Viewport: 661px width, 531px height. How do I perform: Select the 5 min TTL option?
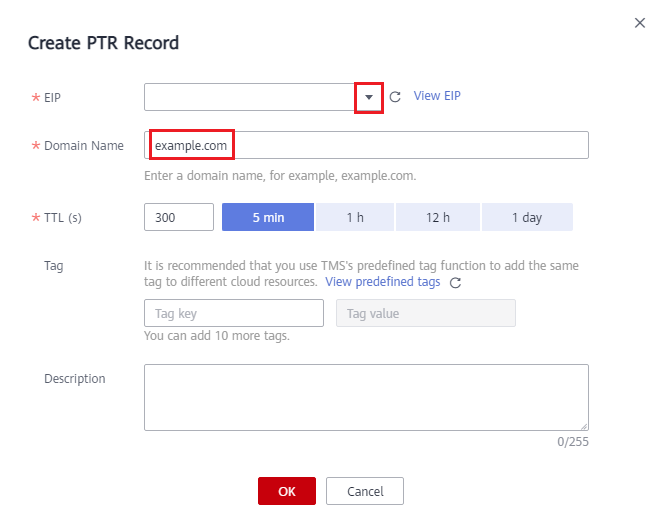click(268, 217)
